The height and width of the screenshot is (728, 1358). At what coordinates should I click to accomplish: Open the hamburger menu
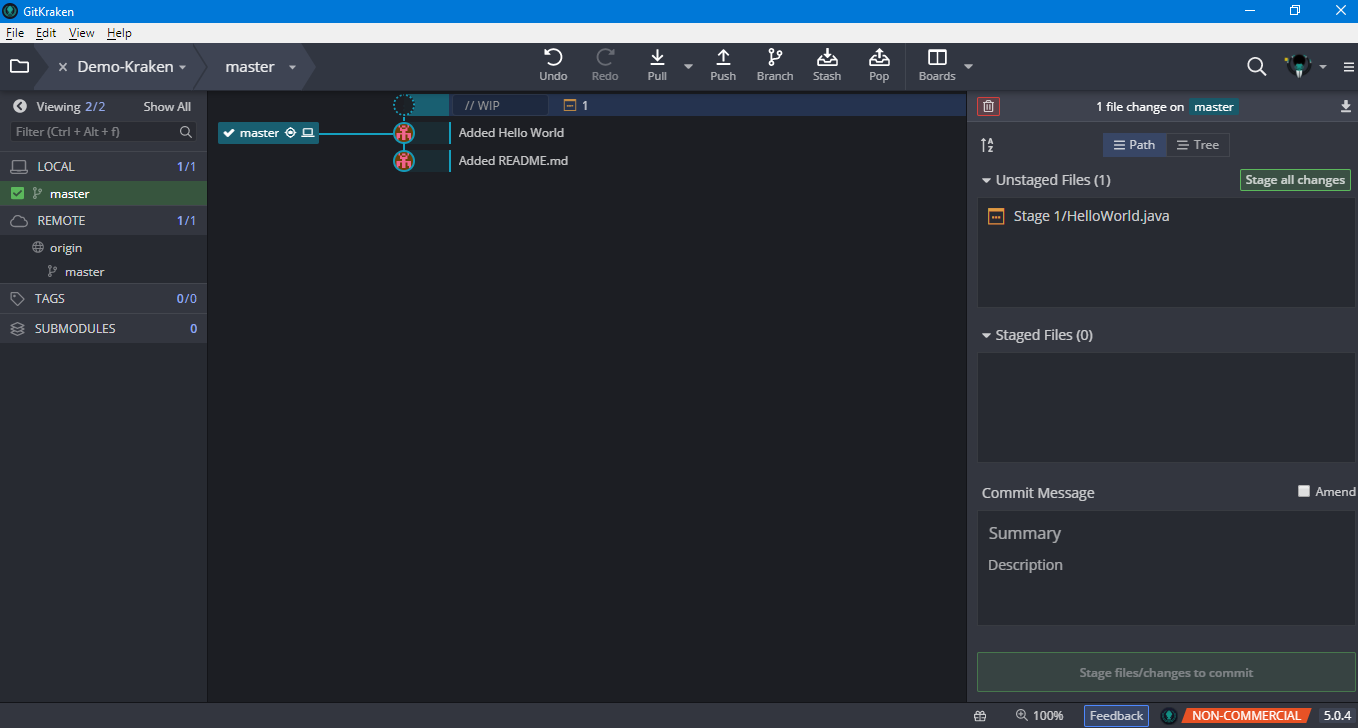tap(1348, 67)
